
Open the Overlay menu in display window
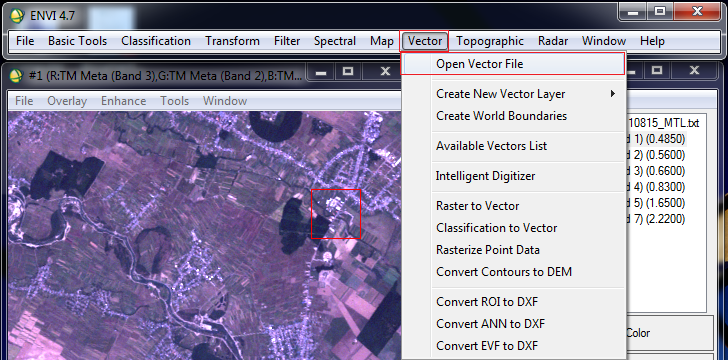[x=67, y=101]
